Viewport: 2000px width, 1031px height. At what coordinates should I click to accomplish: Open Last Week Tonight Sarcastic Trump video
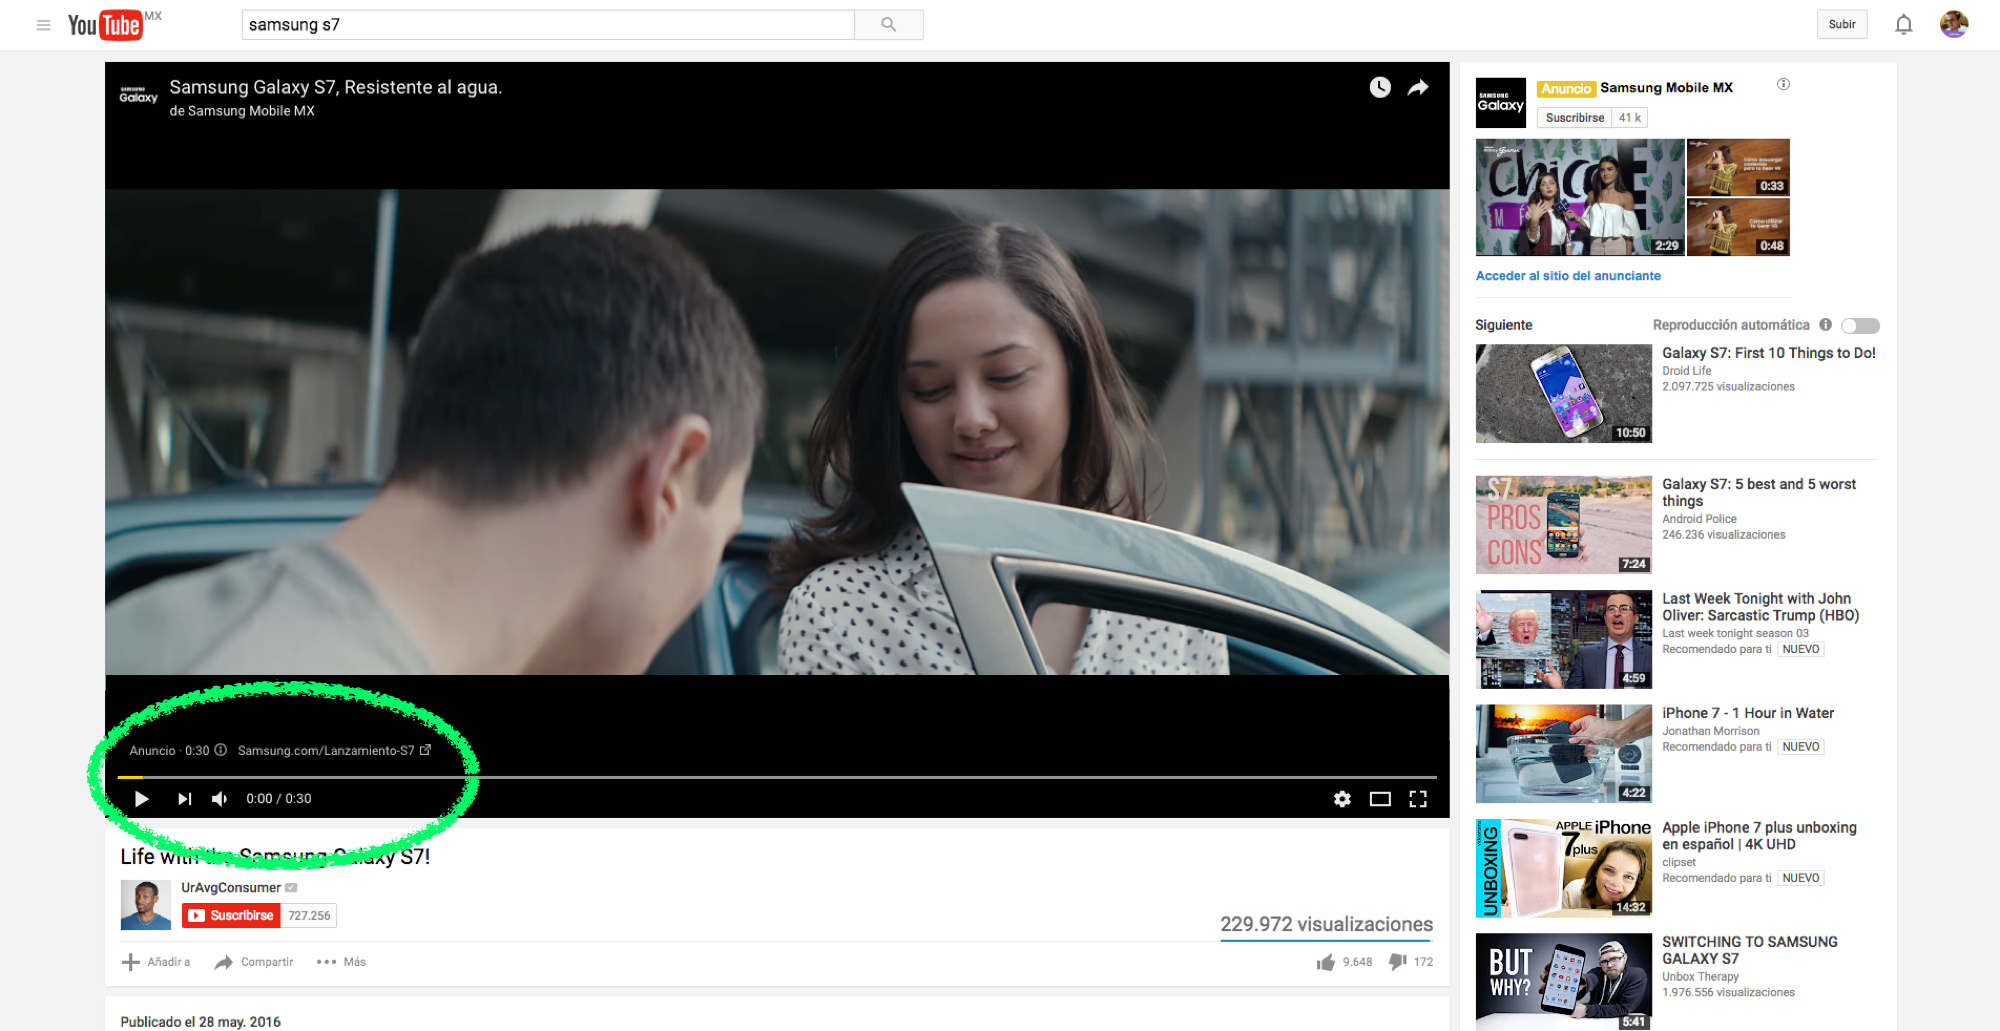click(1761, 607)
